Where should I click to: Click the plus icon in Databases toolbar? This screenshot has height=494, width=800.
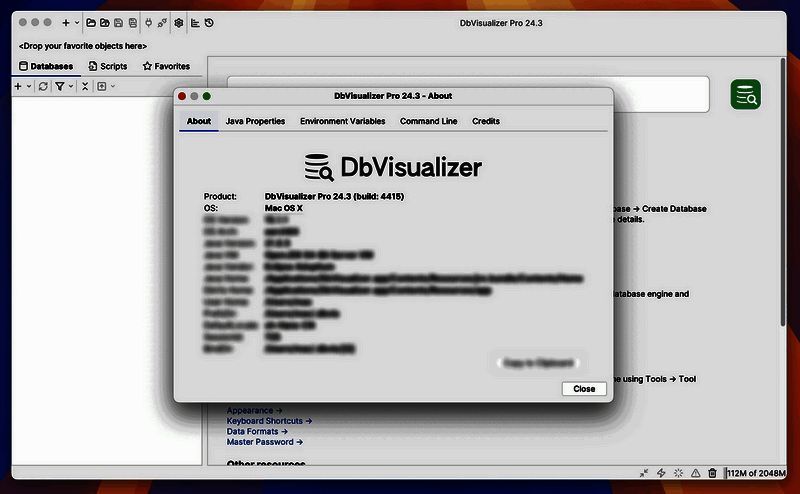(x=18, y=86)
